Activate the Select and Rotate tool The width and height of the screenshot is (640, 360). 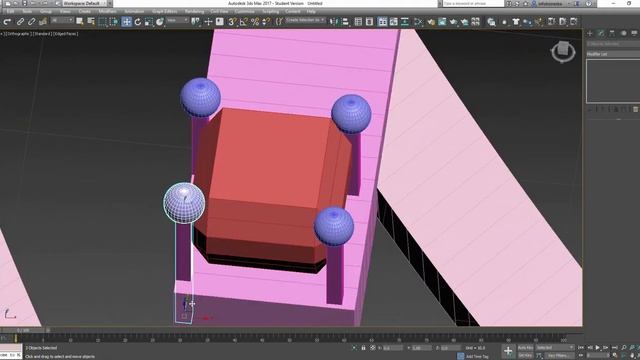pos(138,22)
